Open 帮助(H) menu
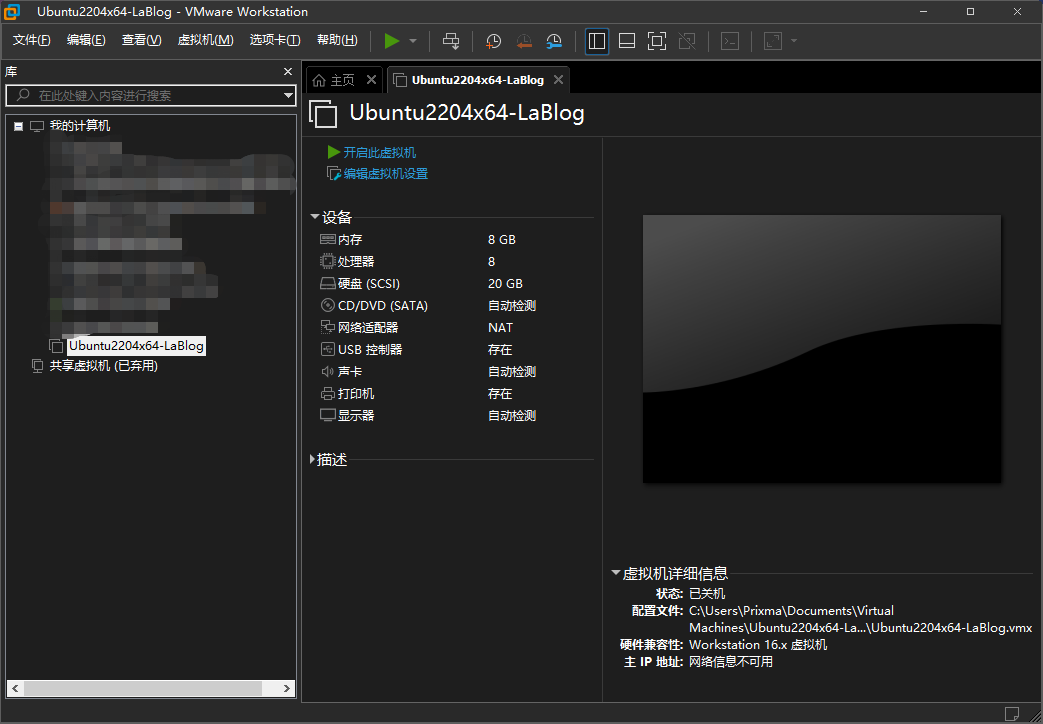Screen dimensions: 1043x724 tap(337, 40)
